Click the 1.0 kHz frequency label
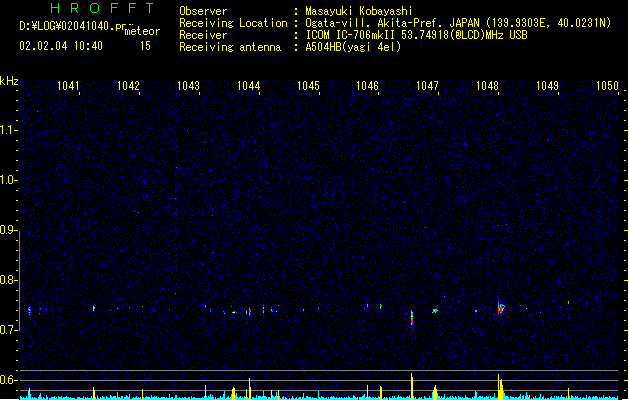 [x=8, y=180]
